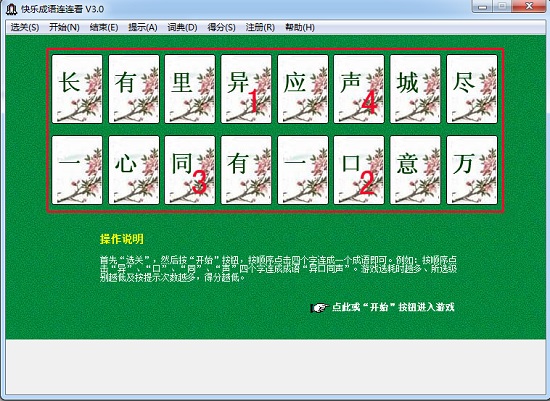Select the 心 character card
The image size is (550, 401).
point(134,170)
